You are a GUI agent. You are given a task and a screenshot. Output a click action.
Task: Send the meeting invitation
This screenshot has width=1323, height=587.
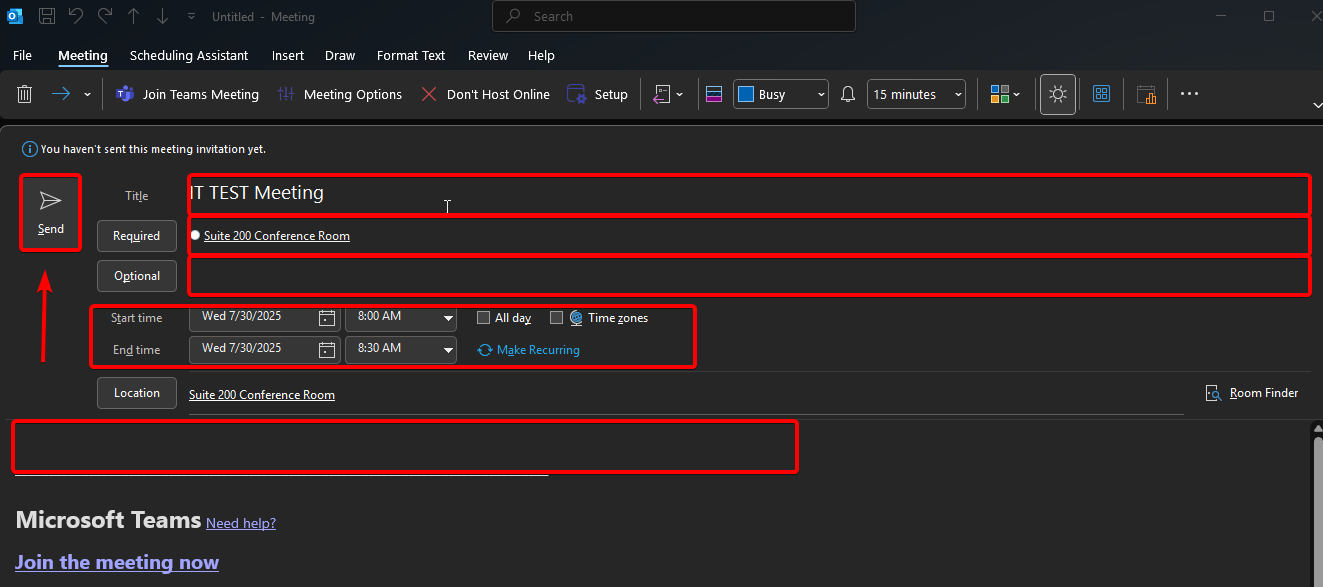[x=50, y=213]
